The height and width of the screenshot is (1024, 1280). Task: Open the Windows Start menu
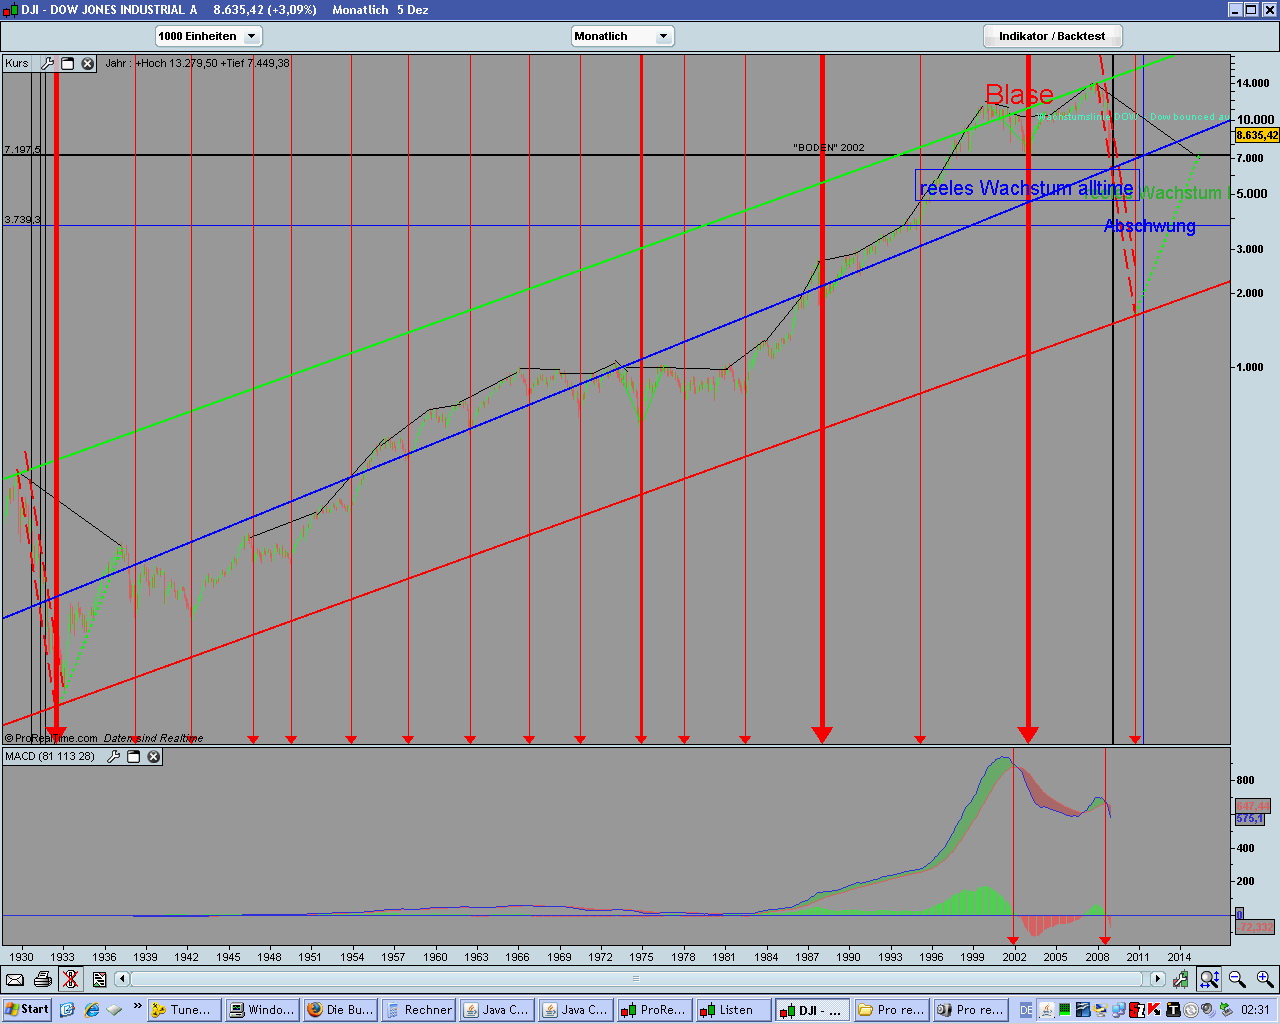[27, 1009]
